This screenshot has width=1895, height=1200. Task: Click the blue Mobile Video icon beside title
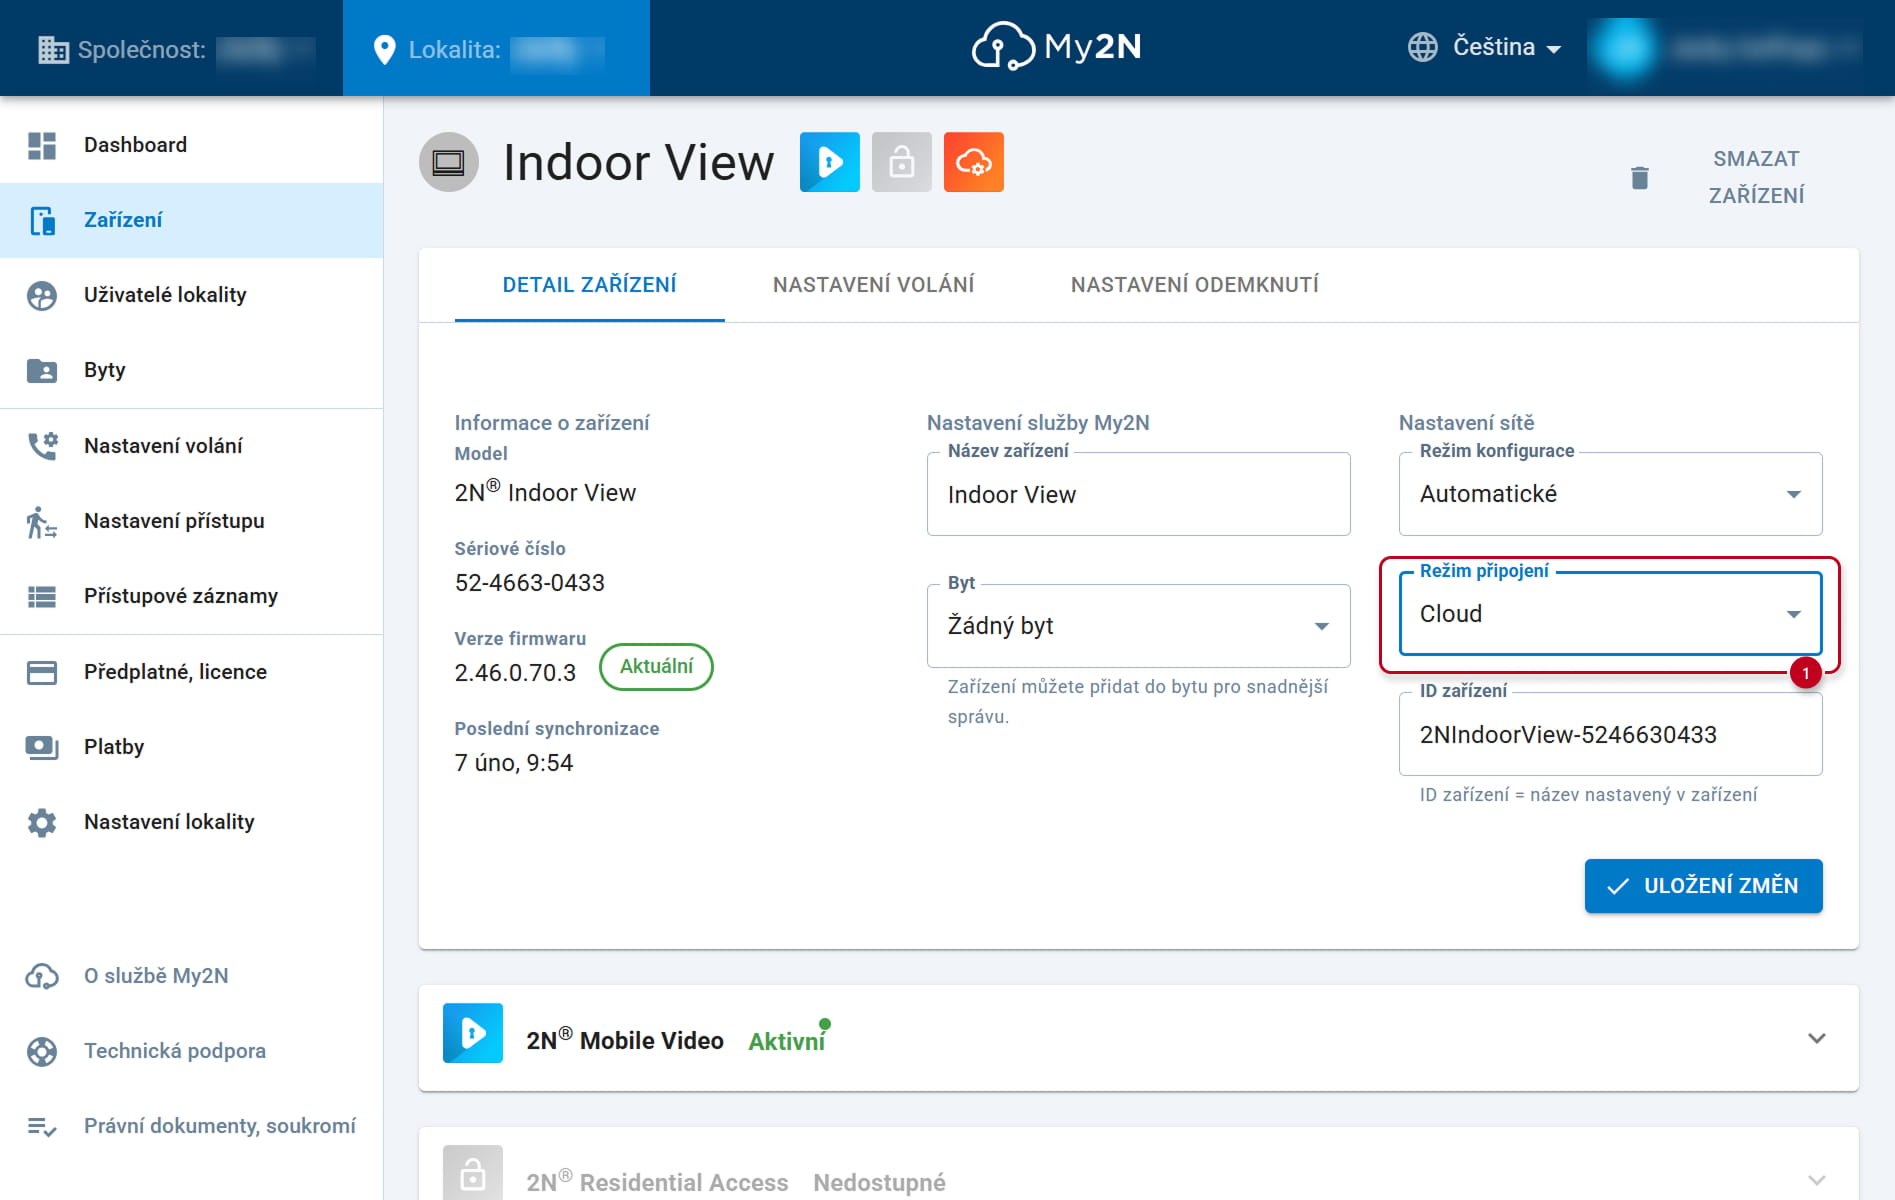[830, 162]
